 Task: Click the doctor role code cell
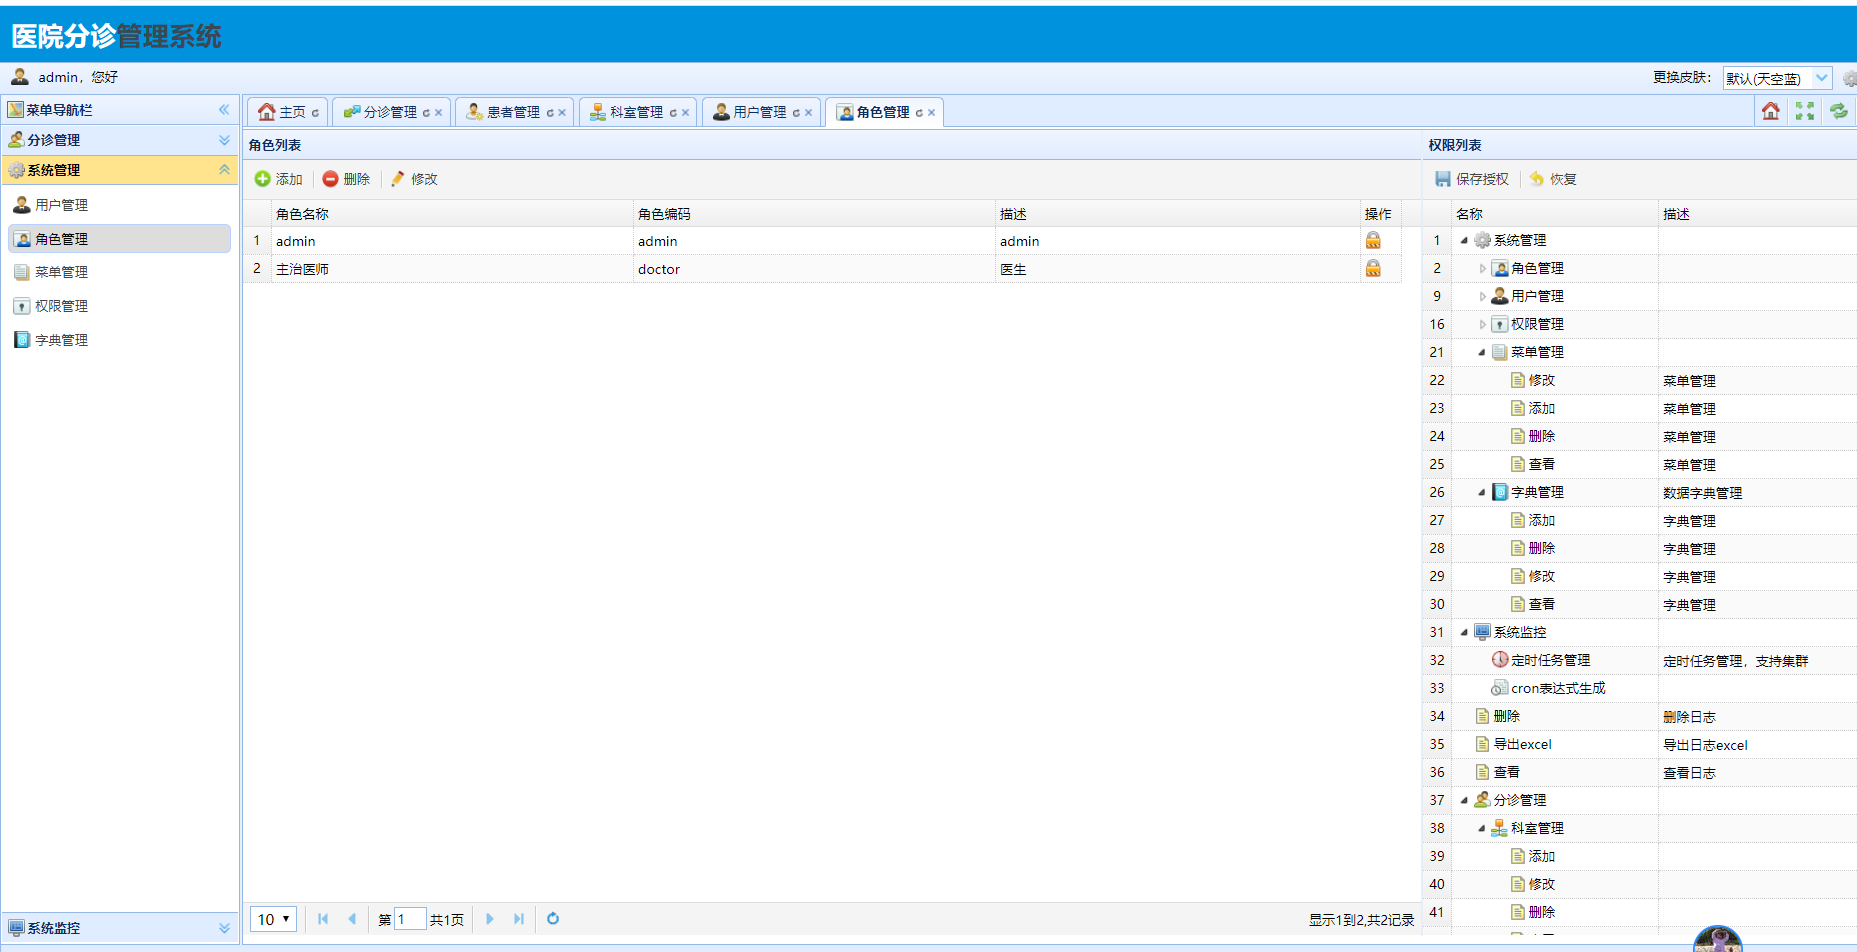pos(814,269)
